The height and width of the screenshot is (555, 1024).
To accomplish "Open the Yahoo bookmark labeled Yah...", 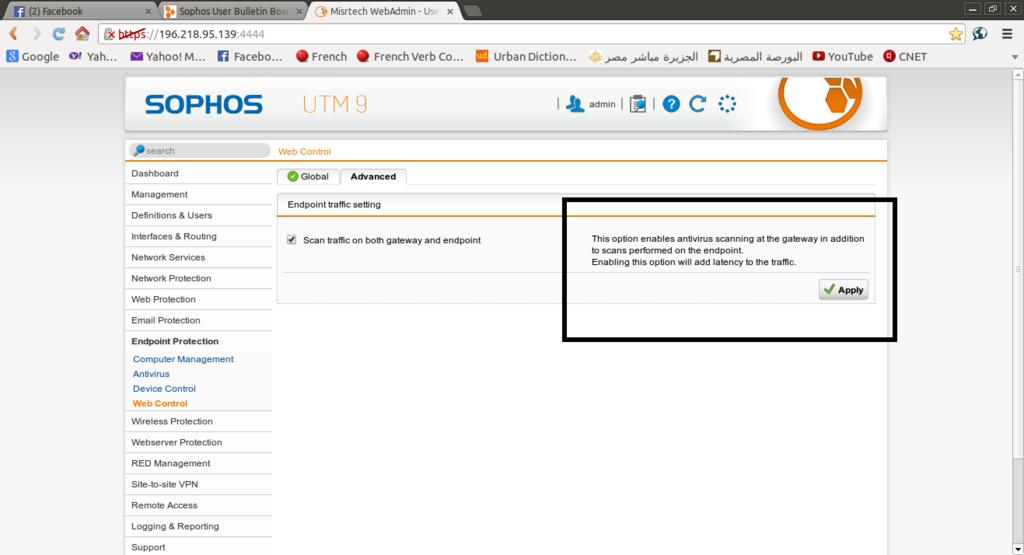I will [x=93, y=57].
